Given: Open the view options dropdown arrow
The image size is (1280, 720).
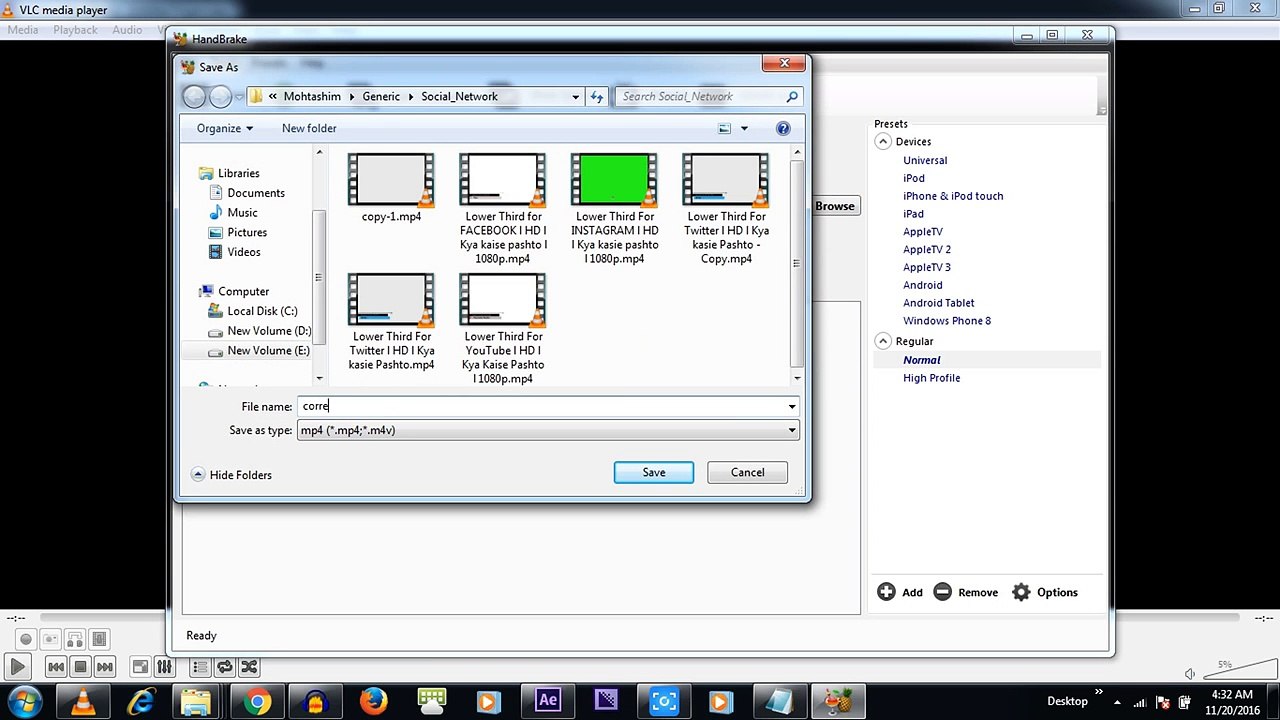Looking at the screenshot, I should pos(744,128).
